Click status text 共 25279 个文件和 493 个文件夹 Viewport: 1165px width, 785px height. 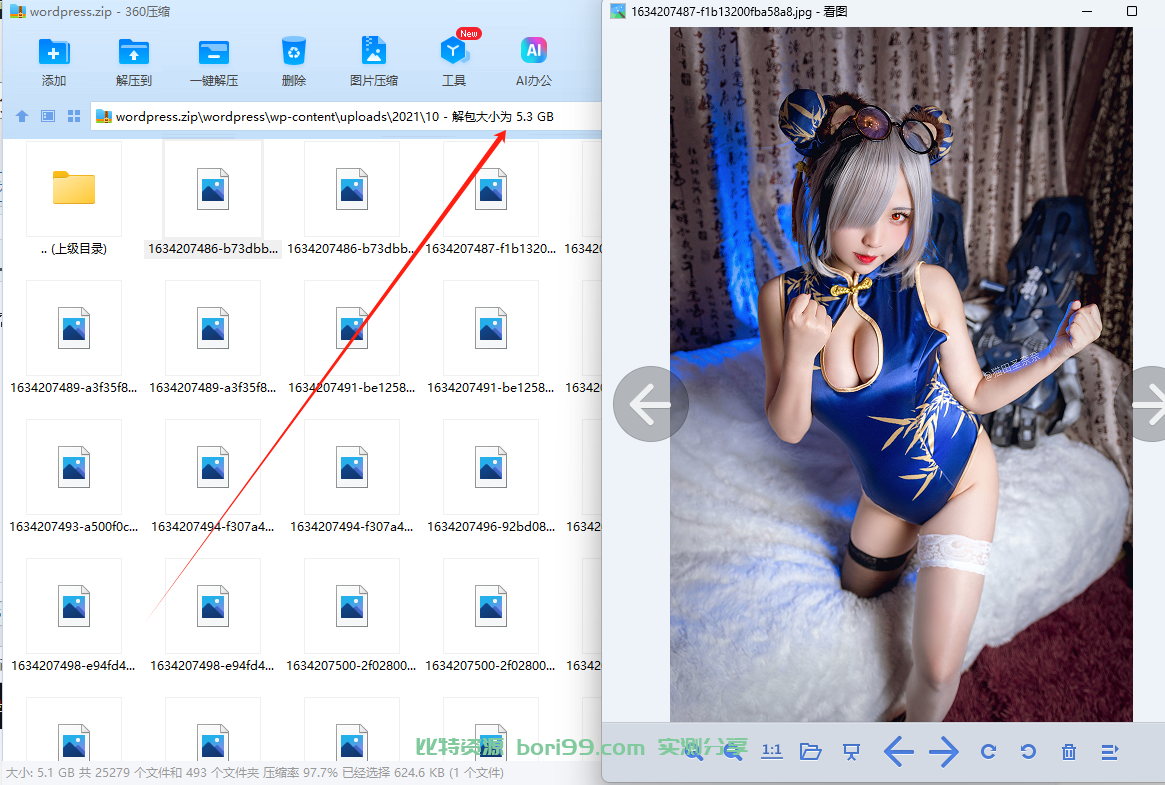pyautogui.click(x=169, y=772)
